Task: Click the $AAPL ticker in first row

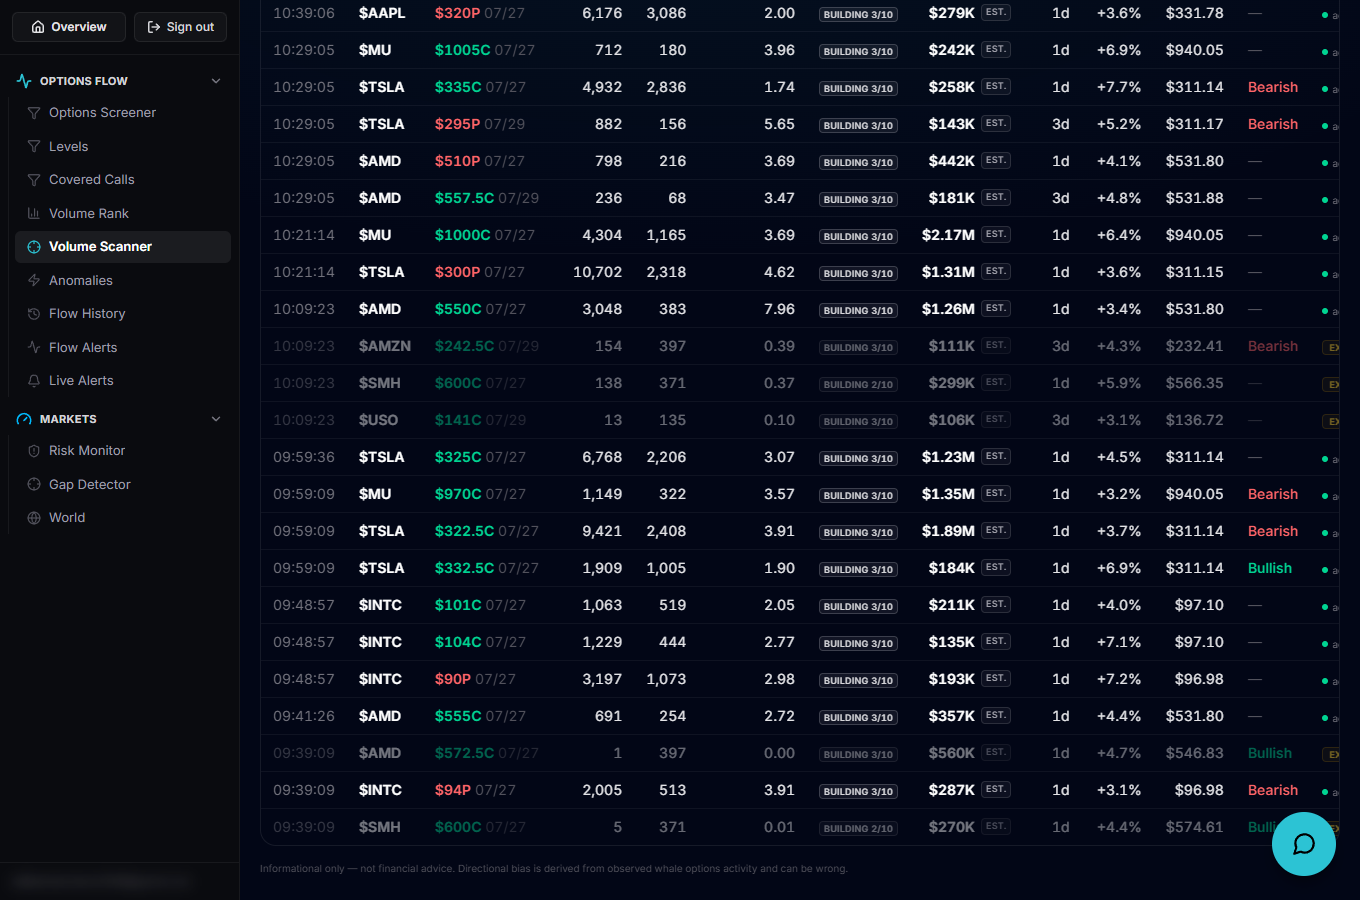Action: tap(382, 13)
